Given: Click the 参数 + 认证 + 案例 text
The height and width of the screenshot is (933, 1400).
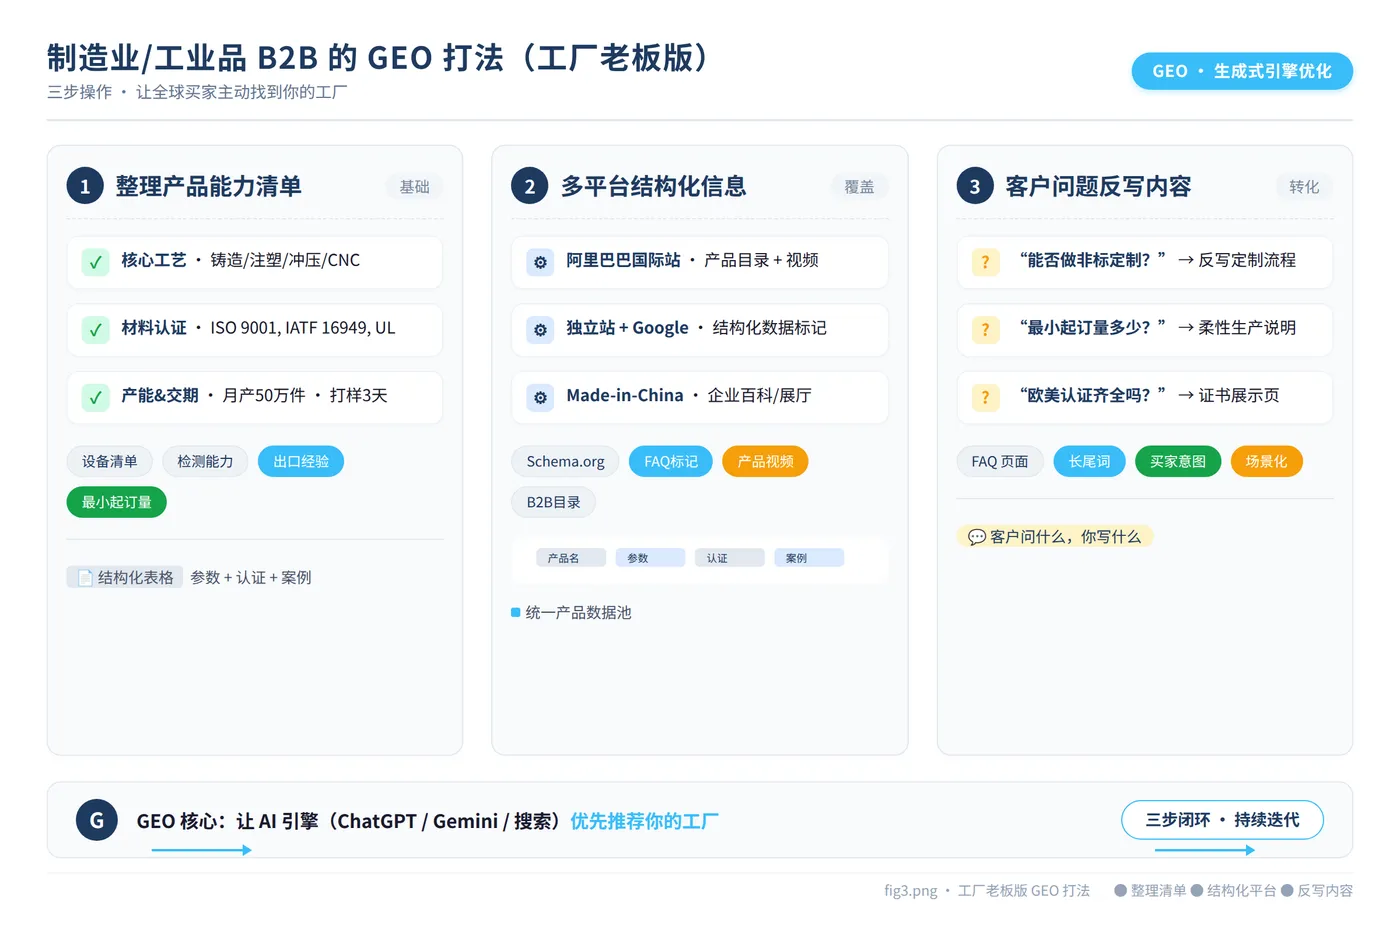Looking at the screenshot, I should [251, 577].
